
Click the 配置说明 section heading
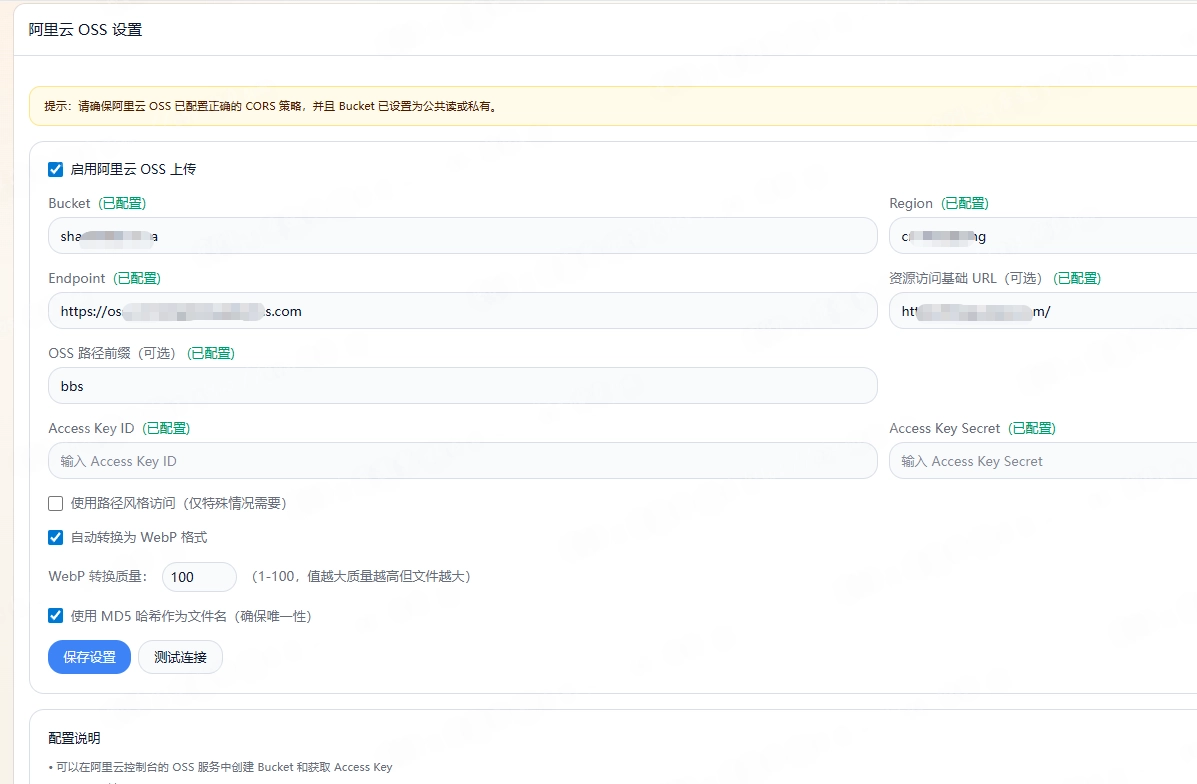pos(74,738)
